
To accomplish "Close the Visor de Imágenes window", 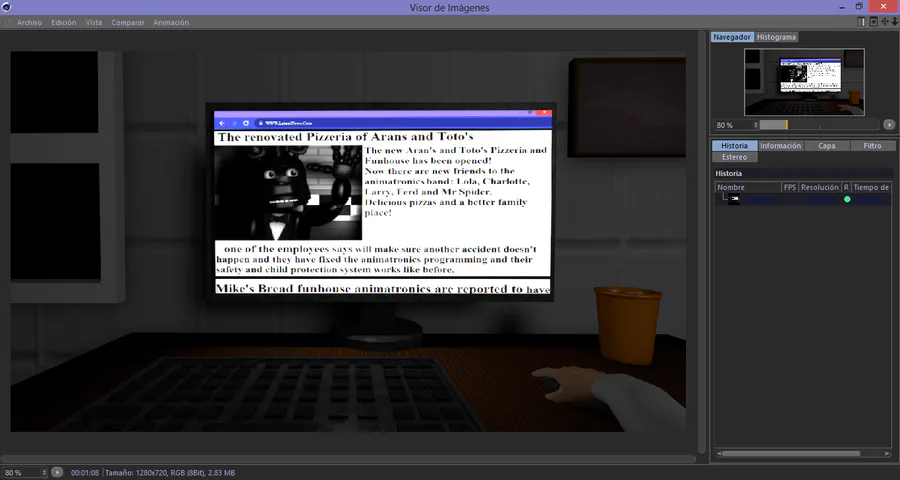I will 884,7.
